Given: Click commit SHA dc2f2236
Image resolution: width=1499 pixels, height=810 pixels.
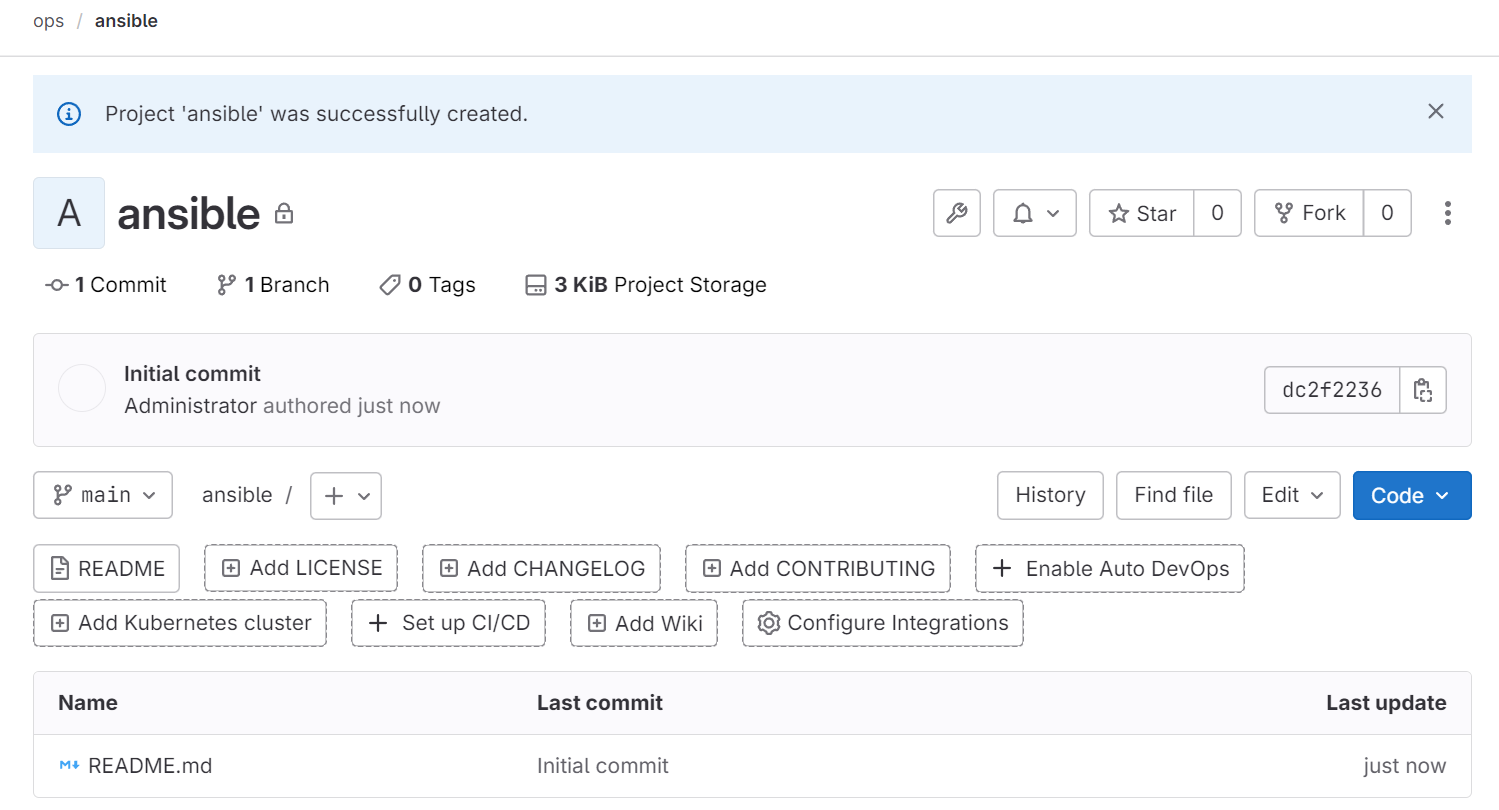Looking at the screenshot, I should pos(1332,390).
